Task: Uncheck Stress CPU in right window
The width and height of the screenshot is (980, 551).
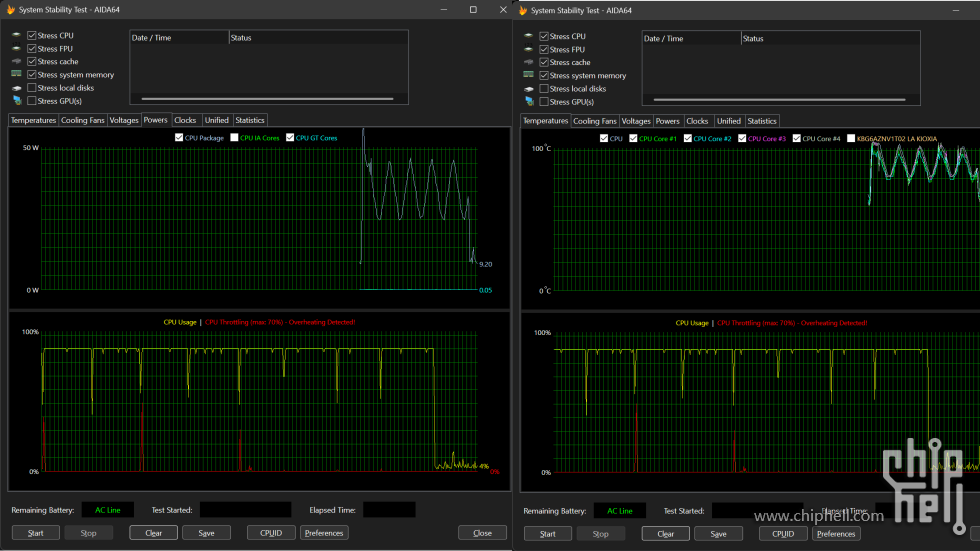Action: [544, 36]
